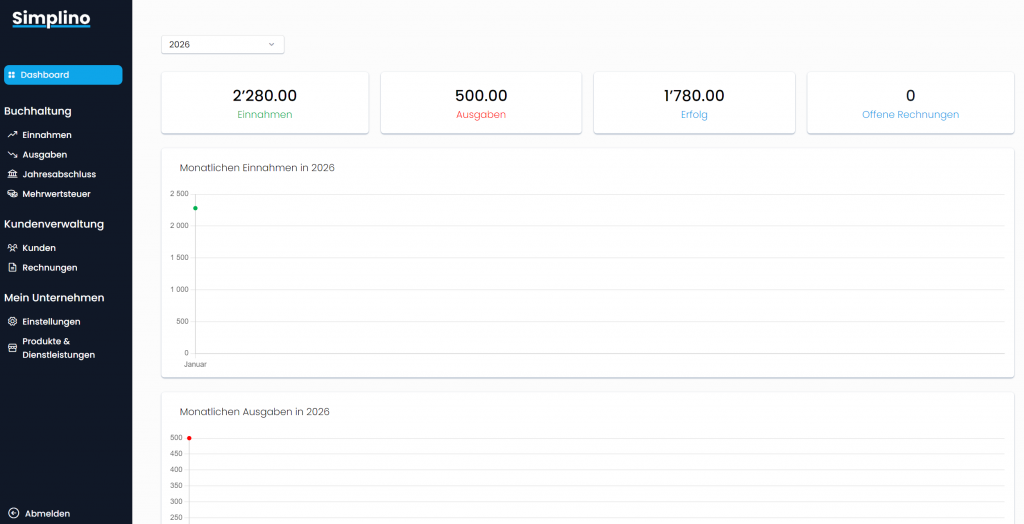Open the Jahresabschluss menu item
Screen dimensions: 1024x524
[x=59, y=174]
